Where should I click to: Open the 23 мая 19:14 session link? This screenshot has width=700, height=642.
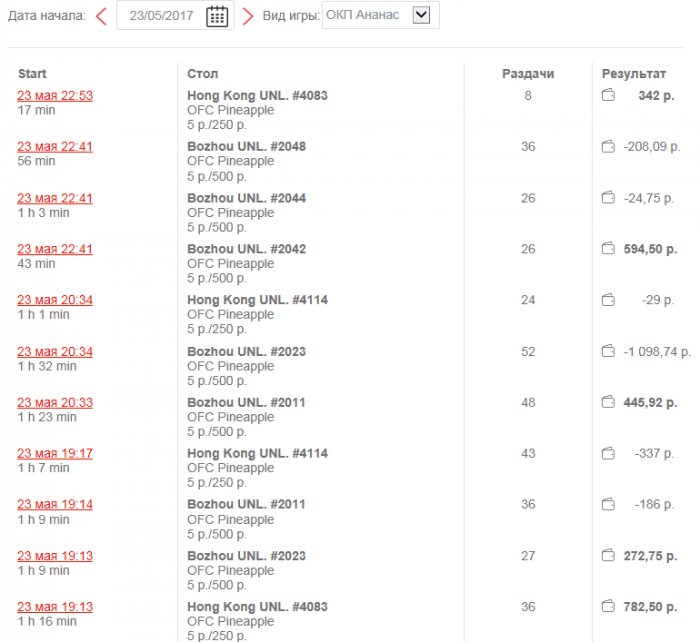pos(55,504)
